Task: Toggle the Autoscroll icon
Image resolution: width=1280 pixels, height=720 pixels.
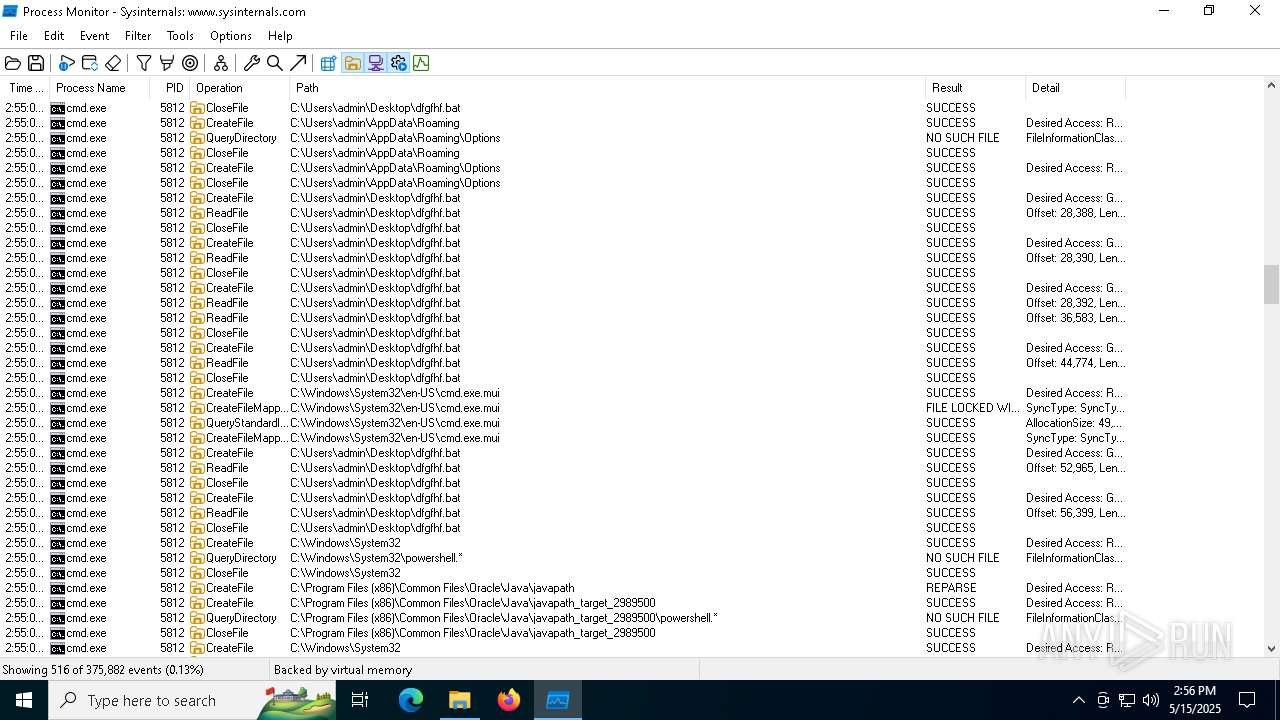Action: [x=89, y=63]
